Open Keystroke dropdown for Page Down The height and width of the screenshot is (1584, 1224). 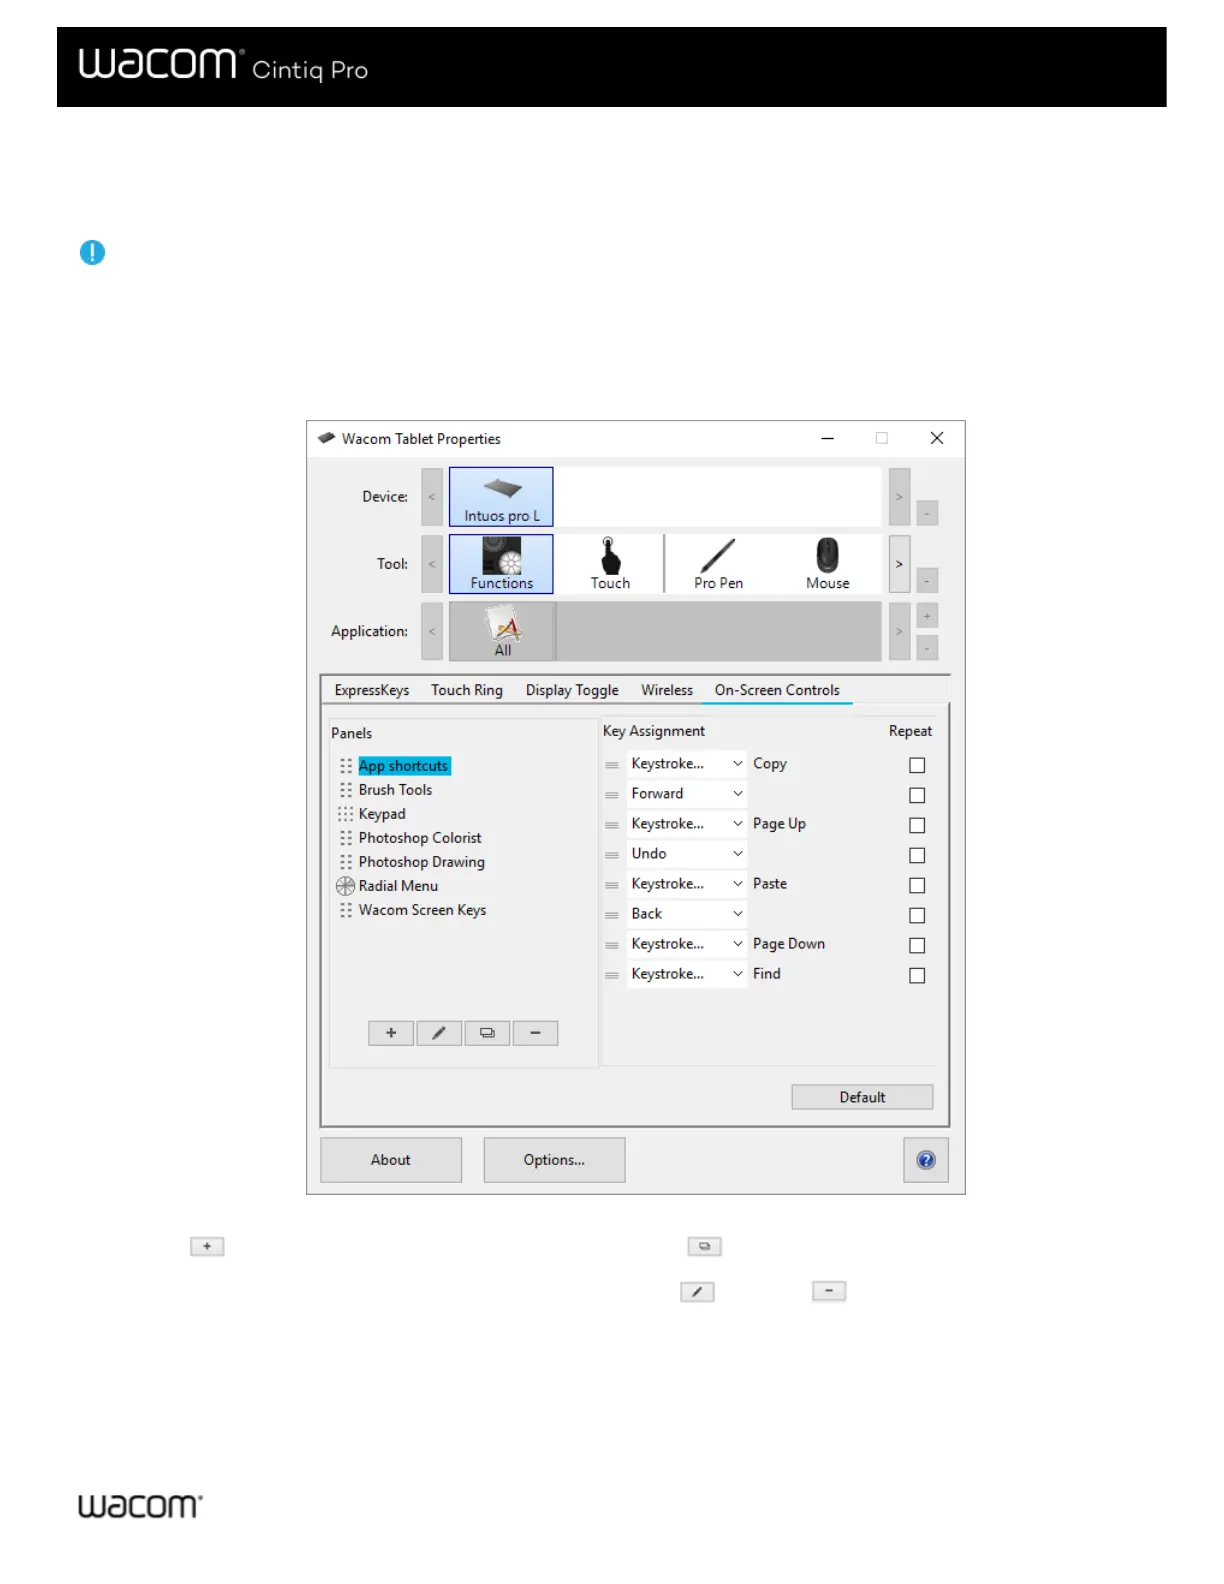687,944
